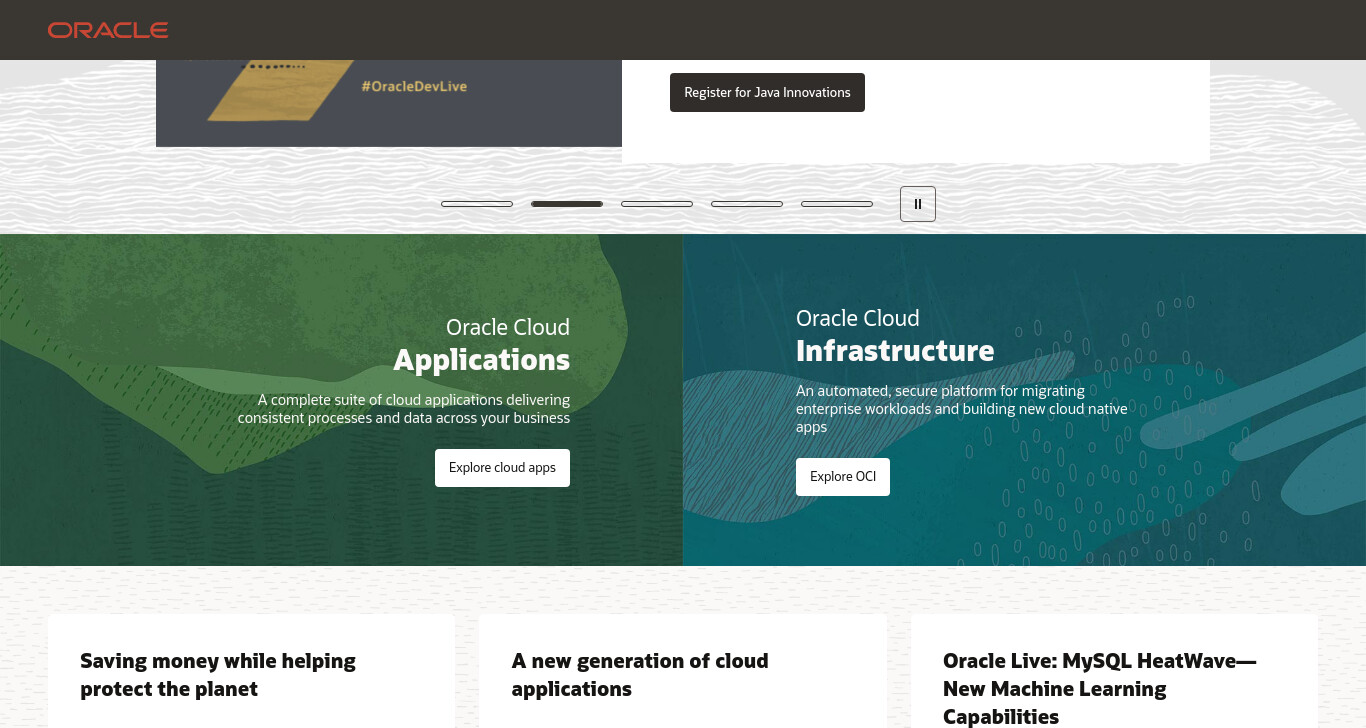Click the Explore OCI button

(x=843, y=477)
